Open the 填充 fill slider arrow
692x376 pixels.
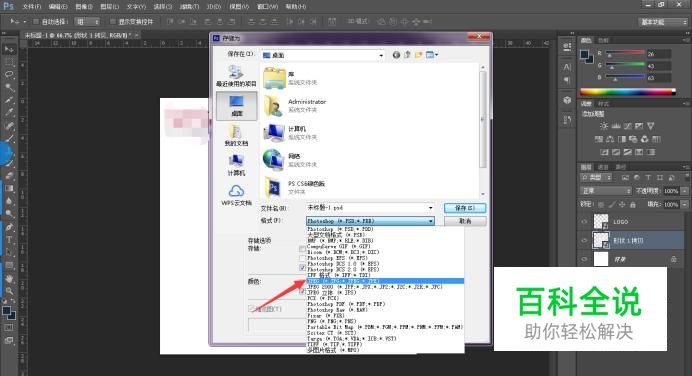pos(684,204)
